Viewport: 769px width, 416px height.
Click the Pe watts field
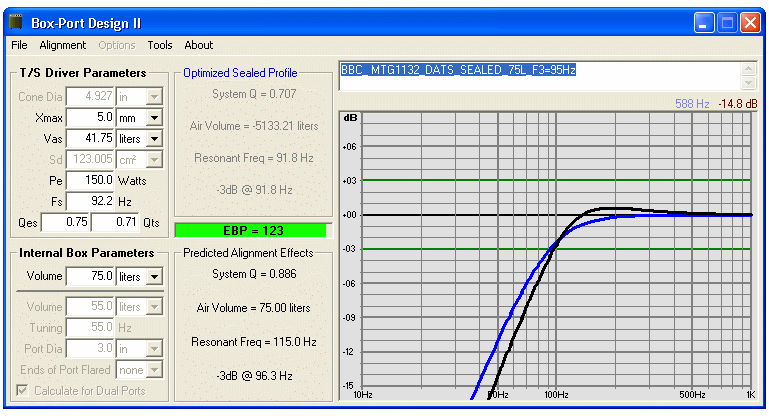[x=90, y=180]
